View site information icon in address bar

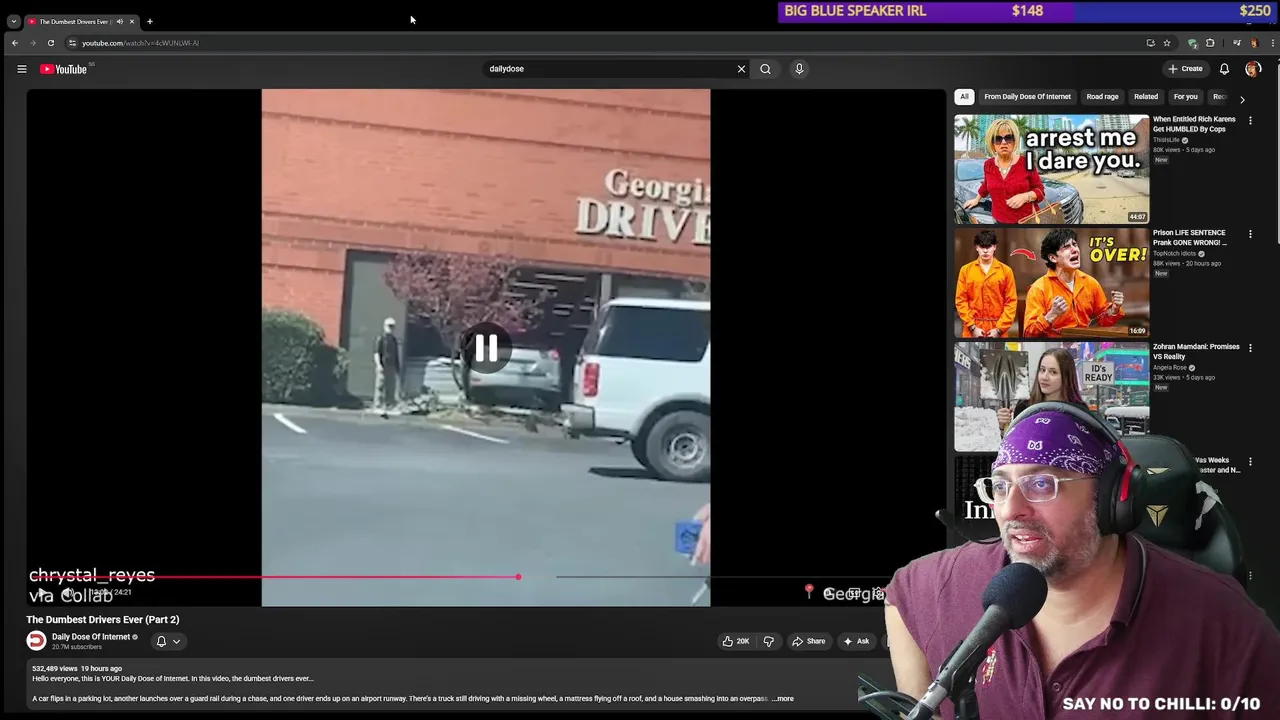[72, 43]
